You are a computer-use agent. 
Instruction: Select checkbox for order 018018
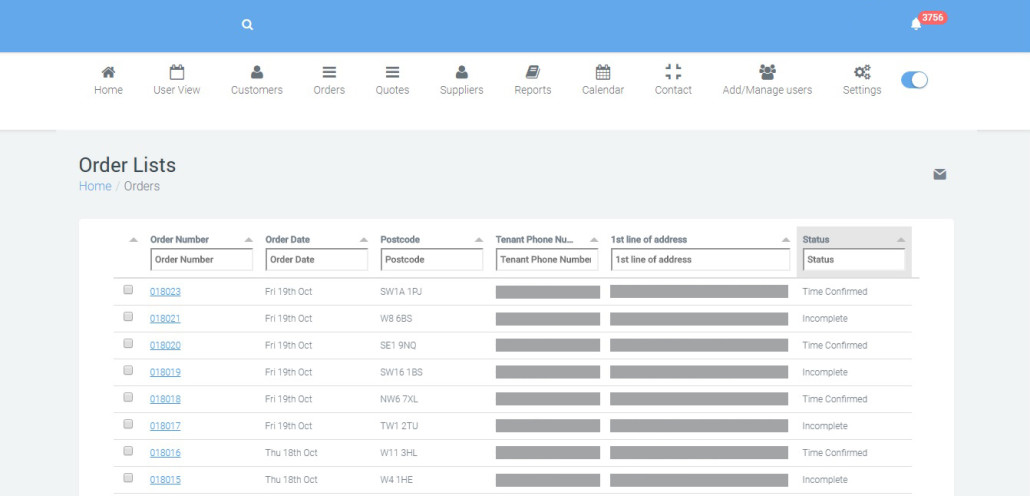[128, 397]
